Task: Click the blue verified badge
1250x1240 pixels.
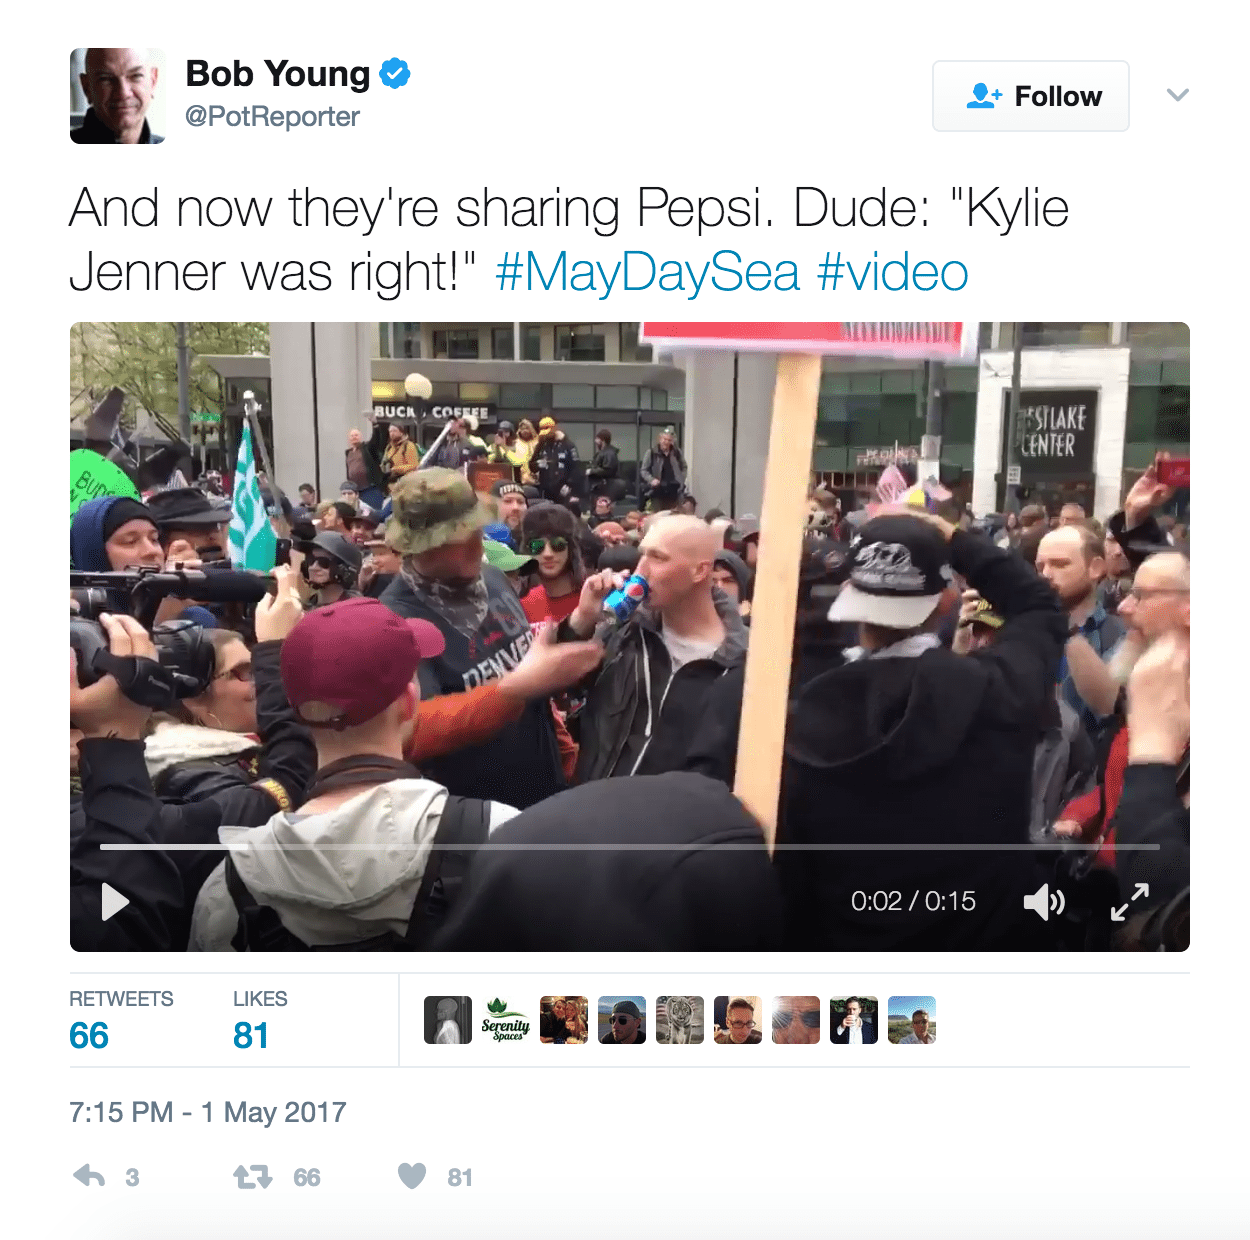Action: pyautogui.click(x=395, y=74)
